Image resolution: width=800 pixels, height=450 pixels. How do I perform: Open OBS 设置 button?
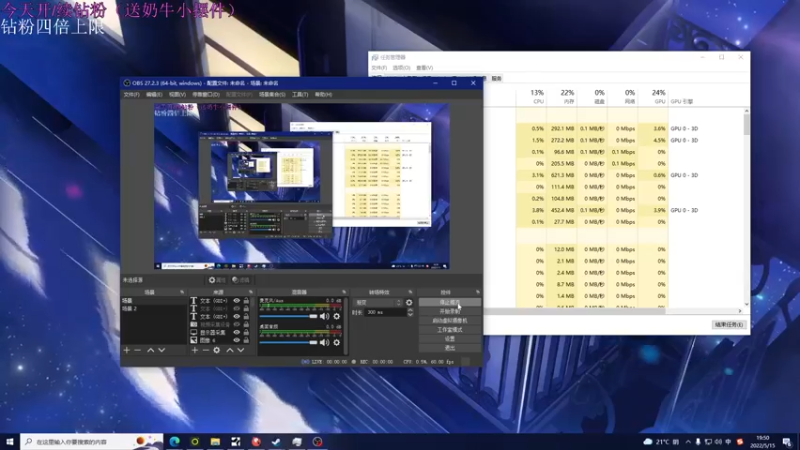(449, 339)
